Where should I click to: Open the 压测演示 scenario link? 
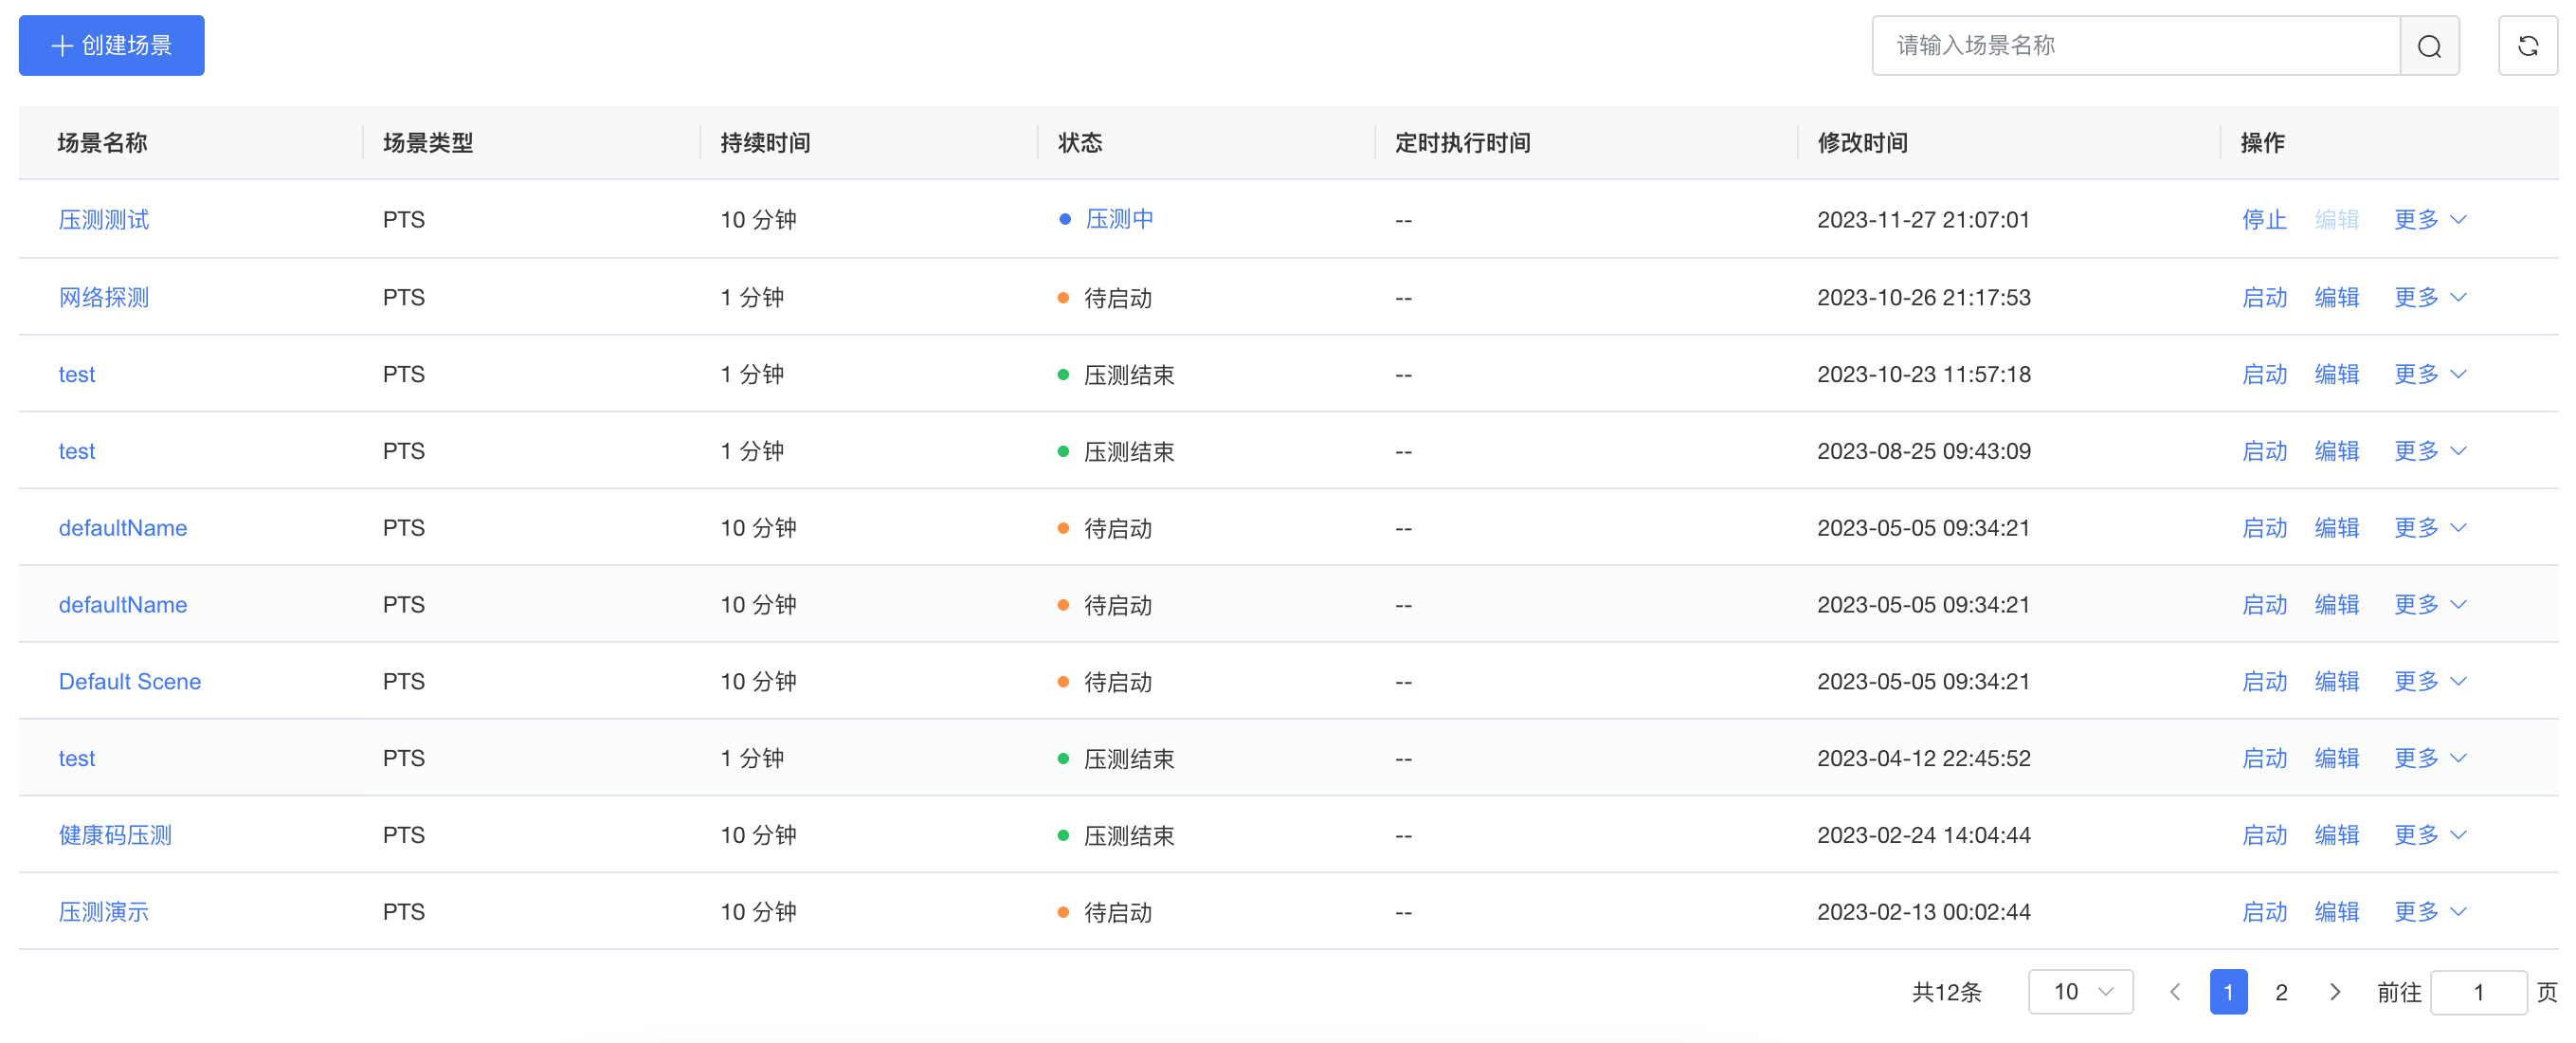[x=103, y=911]
